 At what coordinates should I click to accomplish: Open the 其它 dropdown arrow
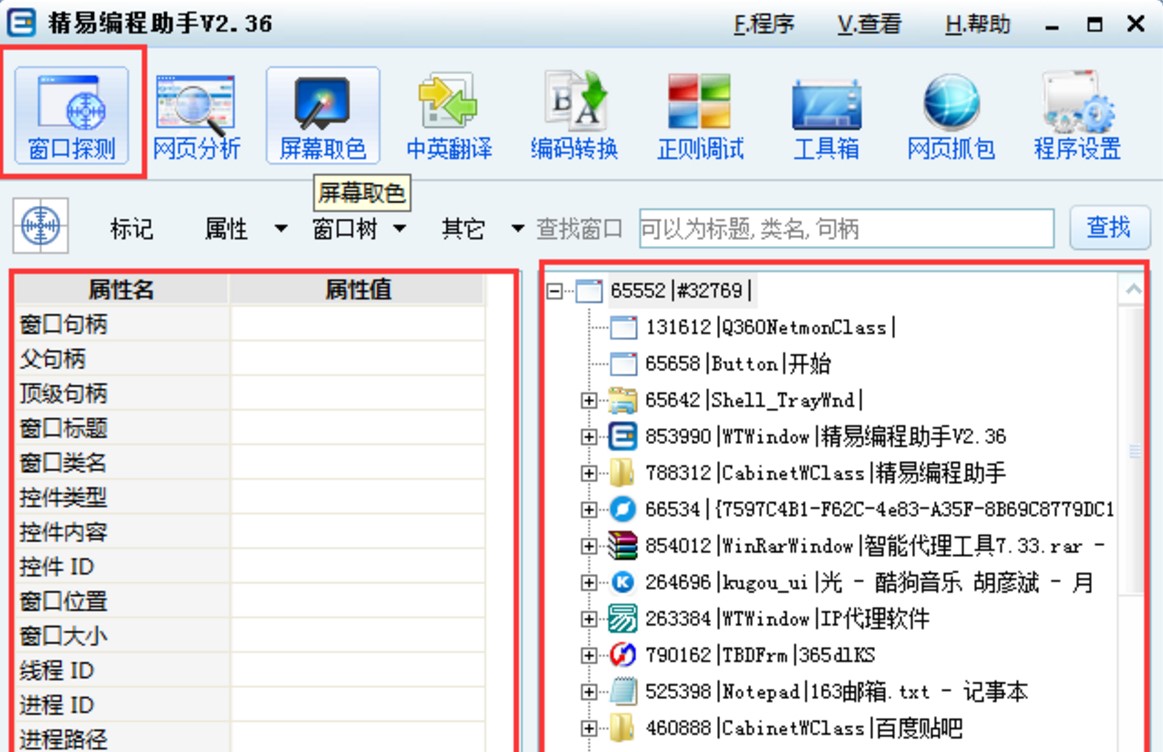tap(518, 228)
